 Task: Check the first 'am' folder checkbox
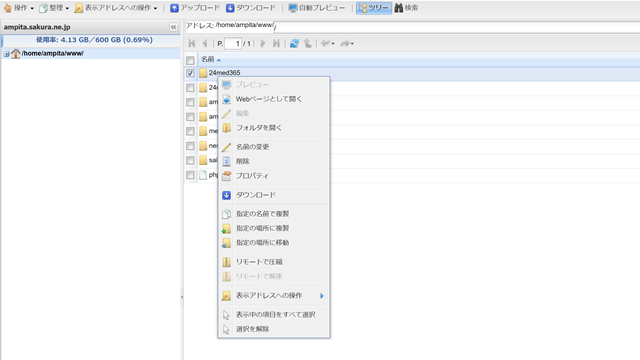click(190, 102)
